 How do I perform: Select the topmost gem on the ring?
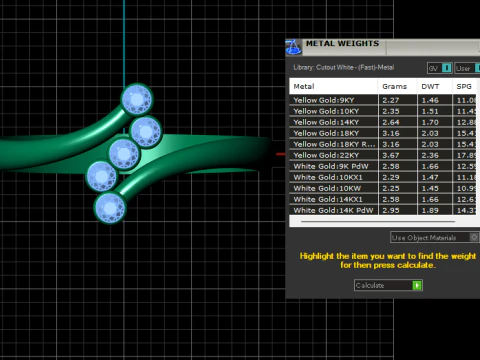coord(136,99)
